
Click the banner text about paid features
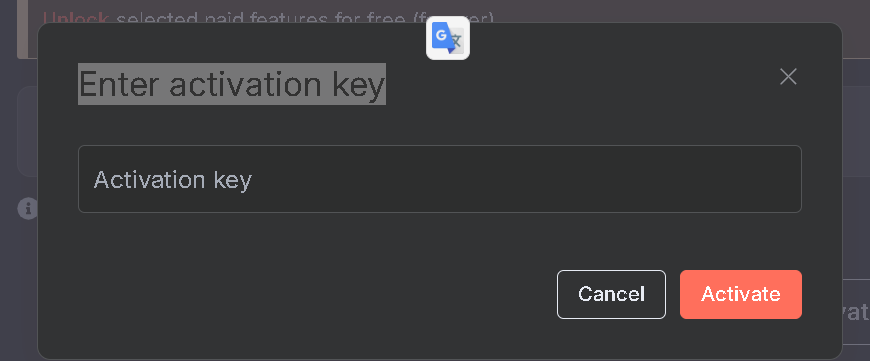point(305,19)
